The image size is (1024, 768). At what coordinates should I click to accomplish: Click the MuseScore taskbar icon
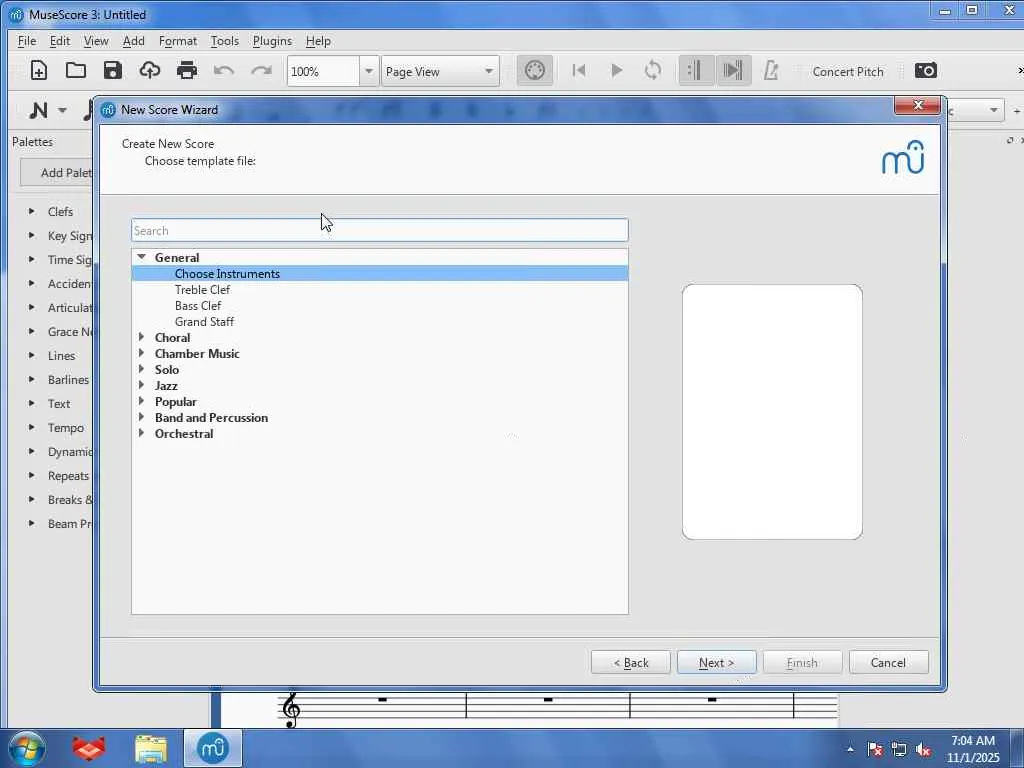(213, 748)
